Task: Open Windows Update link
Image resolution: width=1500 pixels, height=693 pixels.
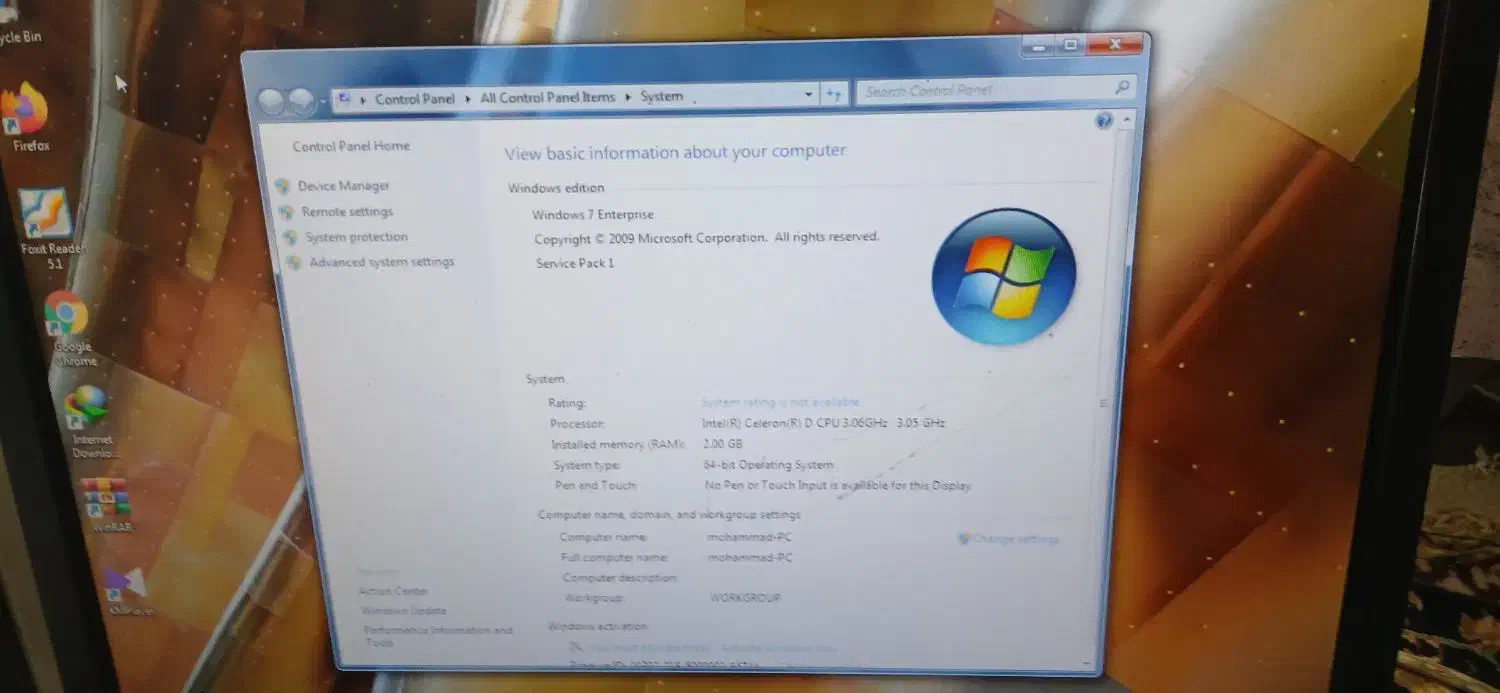Action: click(404, 610)
